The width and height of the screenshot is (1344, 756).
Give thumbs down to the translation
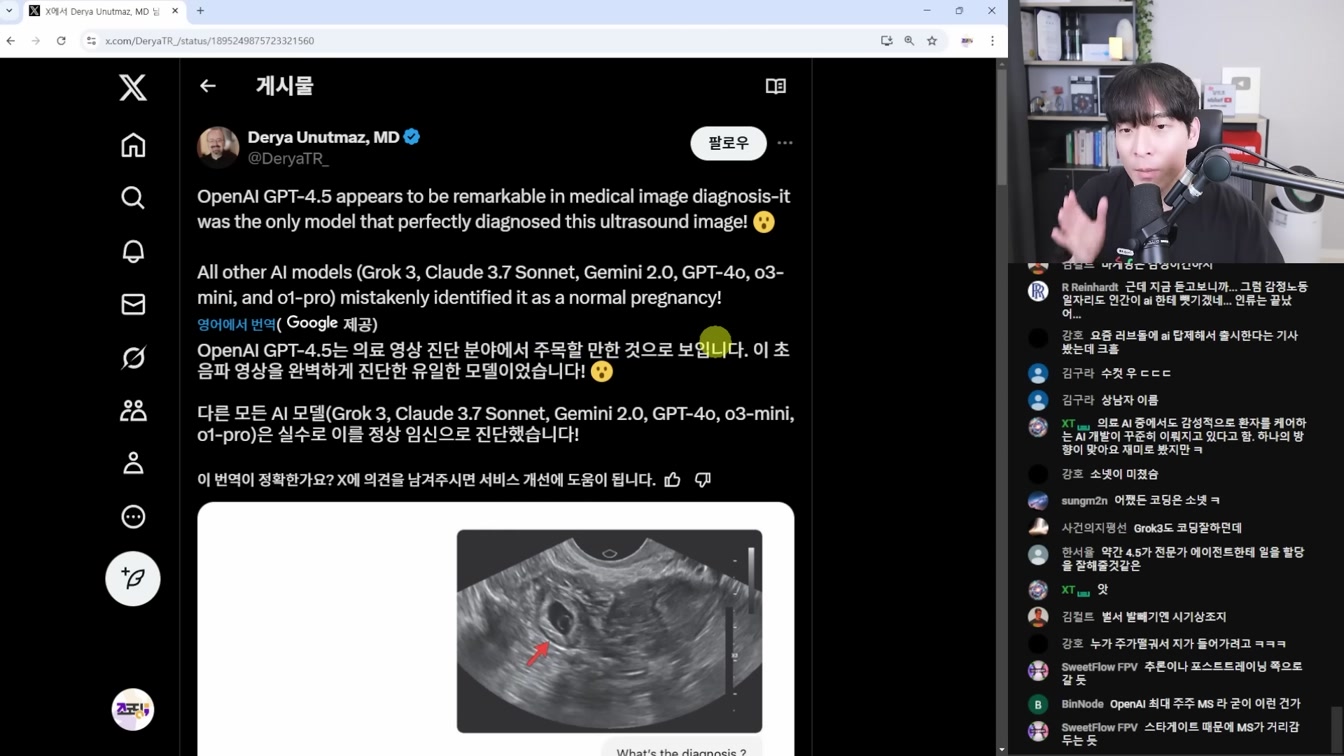click(703, 480)
